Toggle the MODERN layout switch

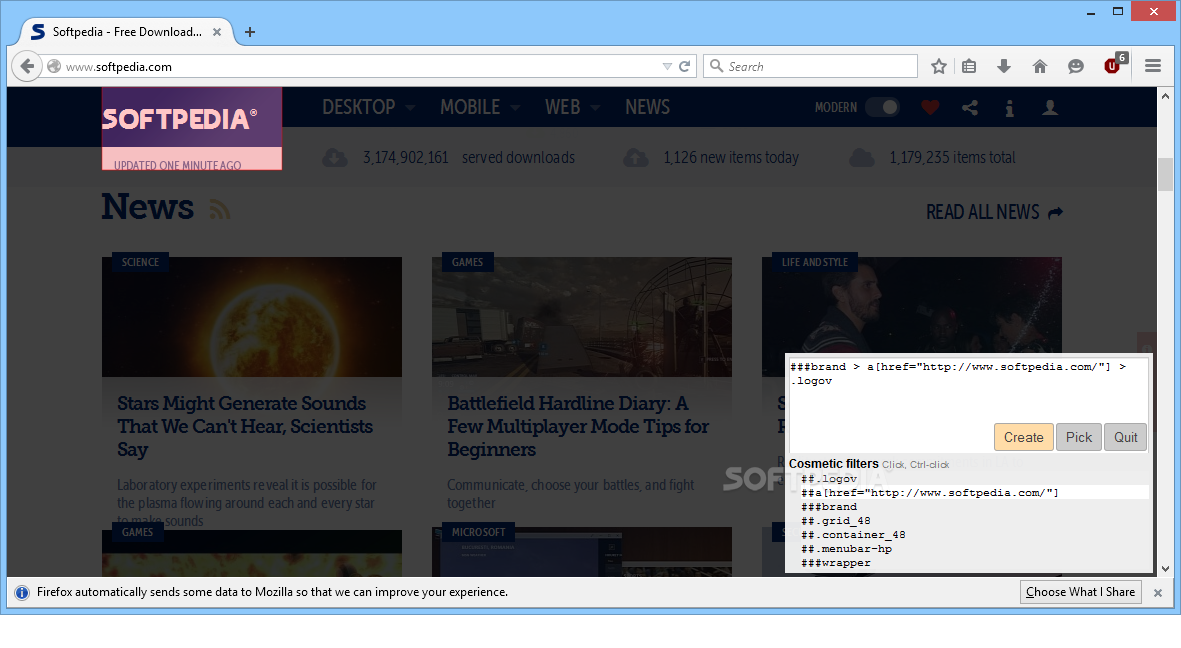coord(882,107)
